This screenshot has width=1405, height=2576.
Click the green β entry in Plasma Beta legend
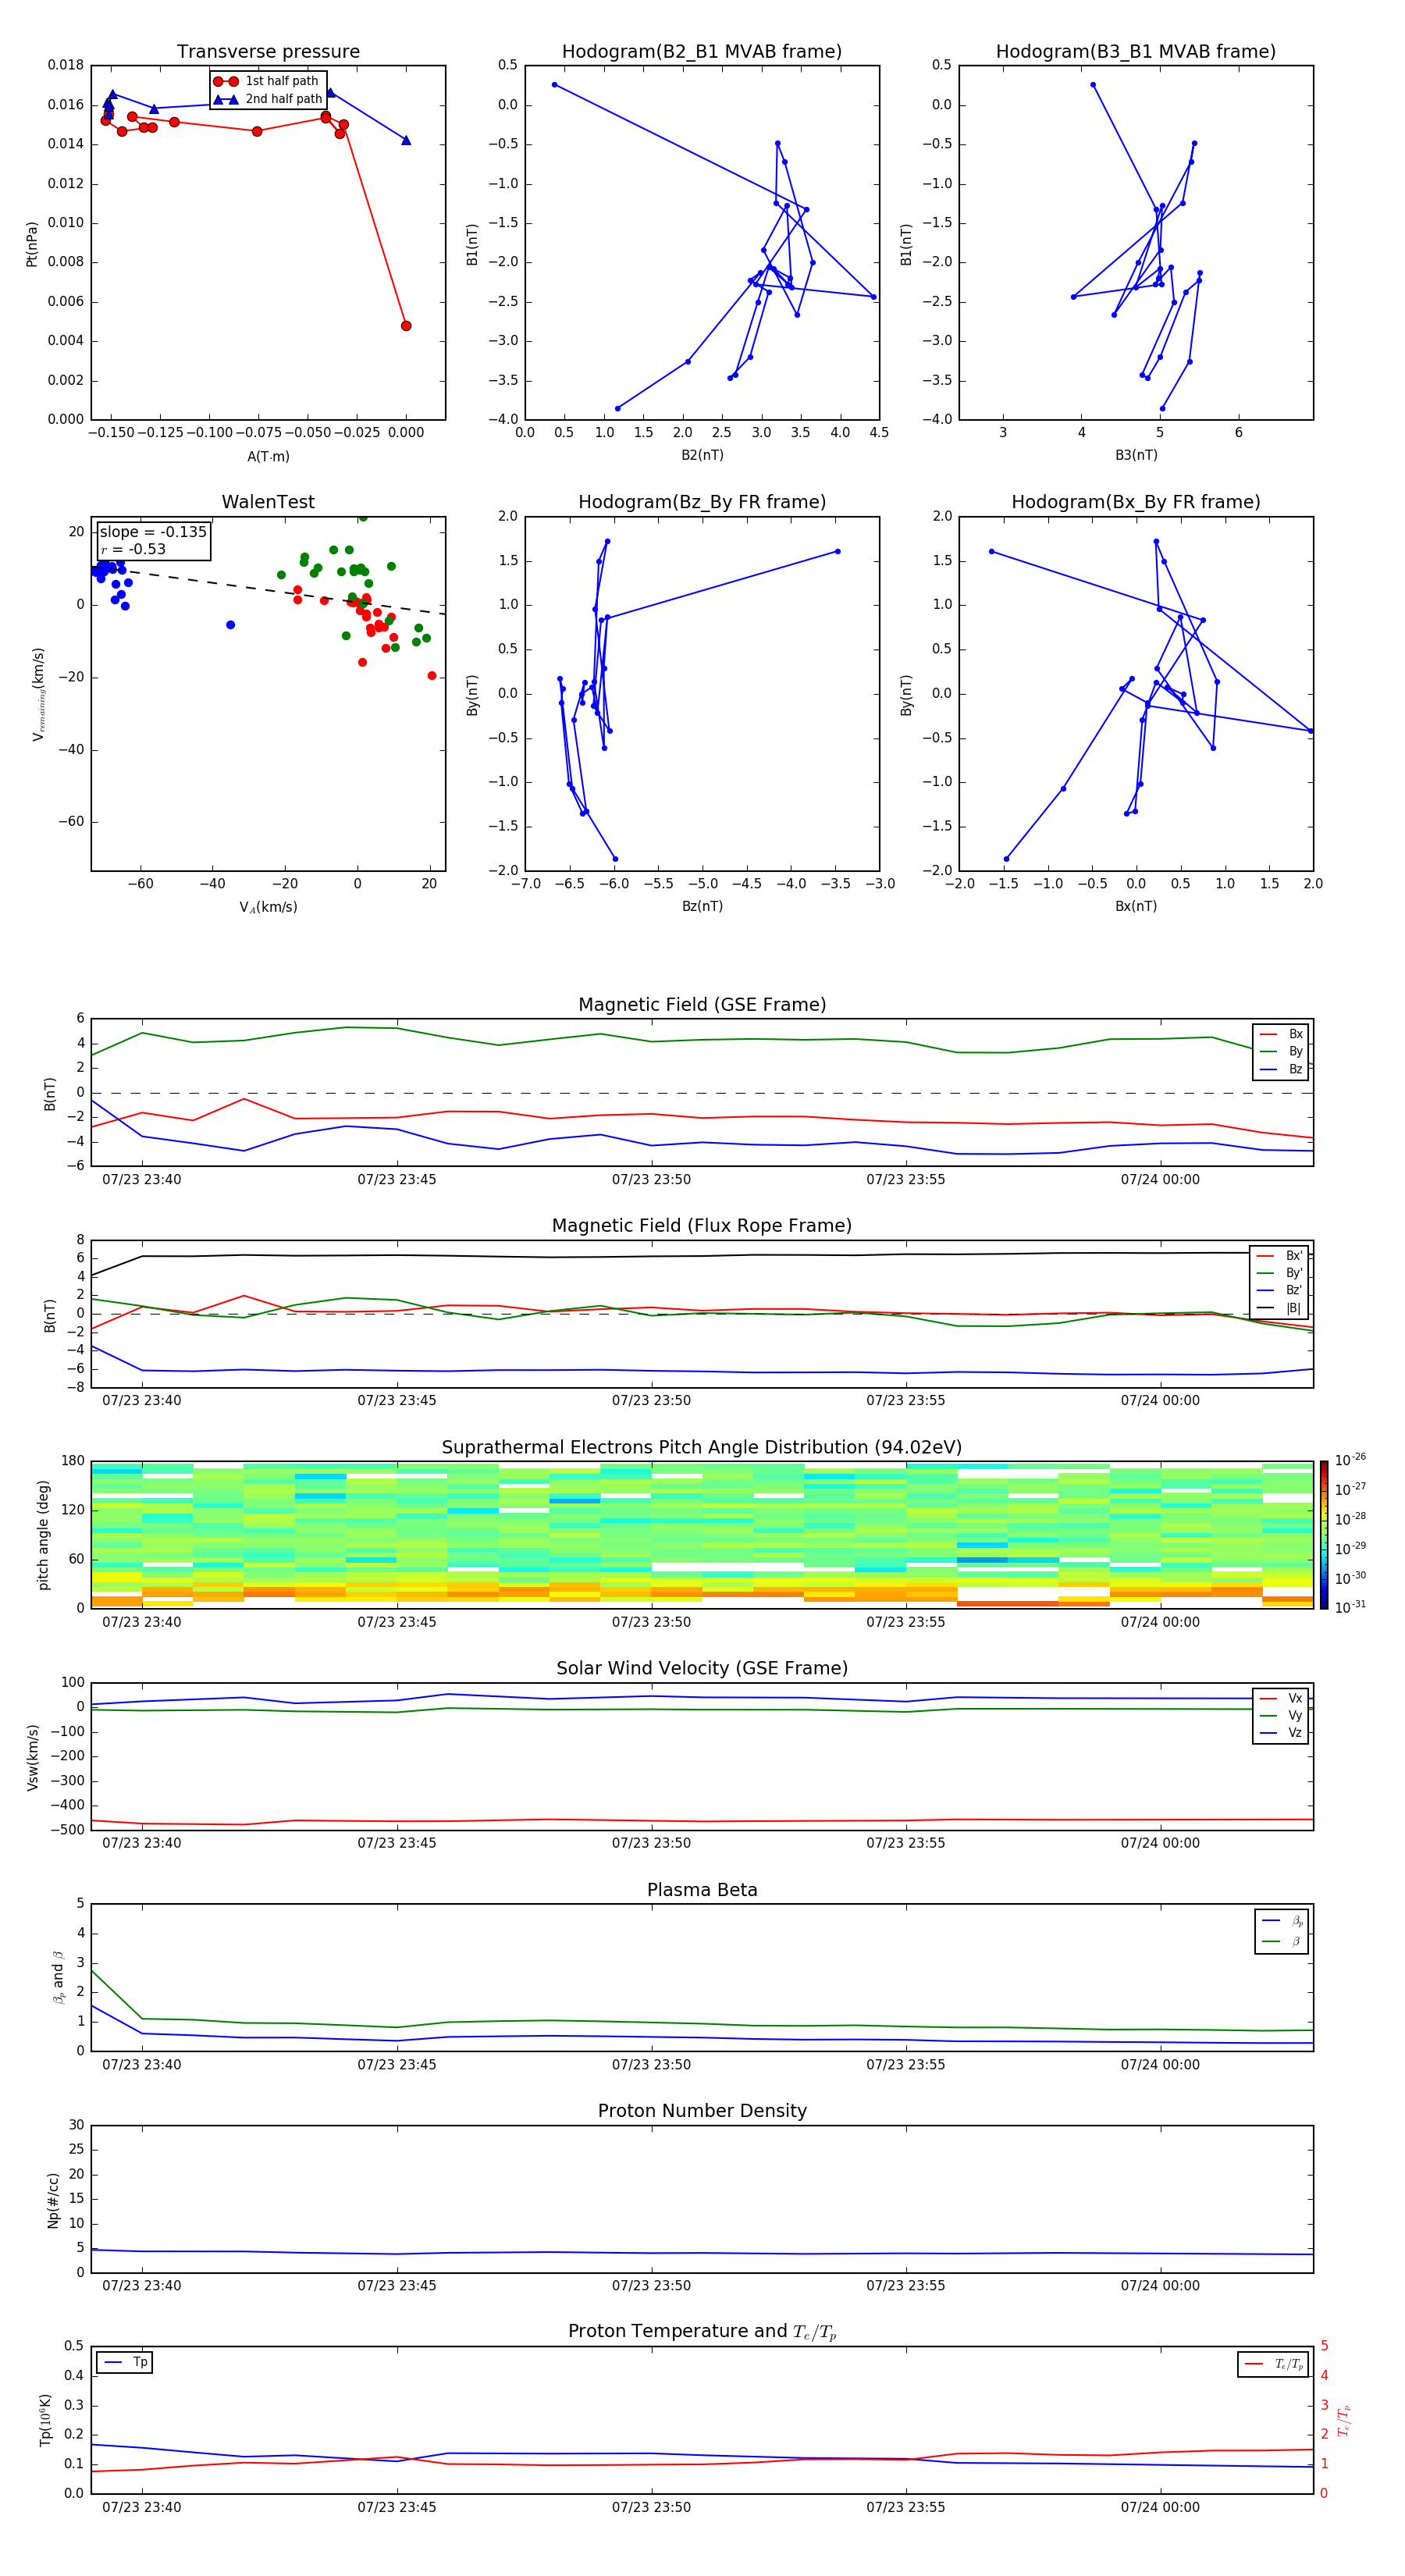pyautogui.click(x=1282, y=1942)
